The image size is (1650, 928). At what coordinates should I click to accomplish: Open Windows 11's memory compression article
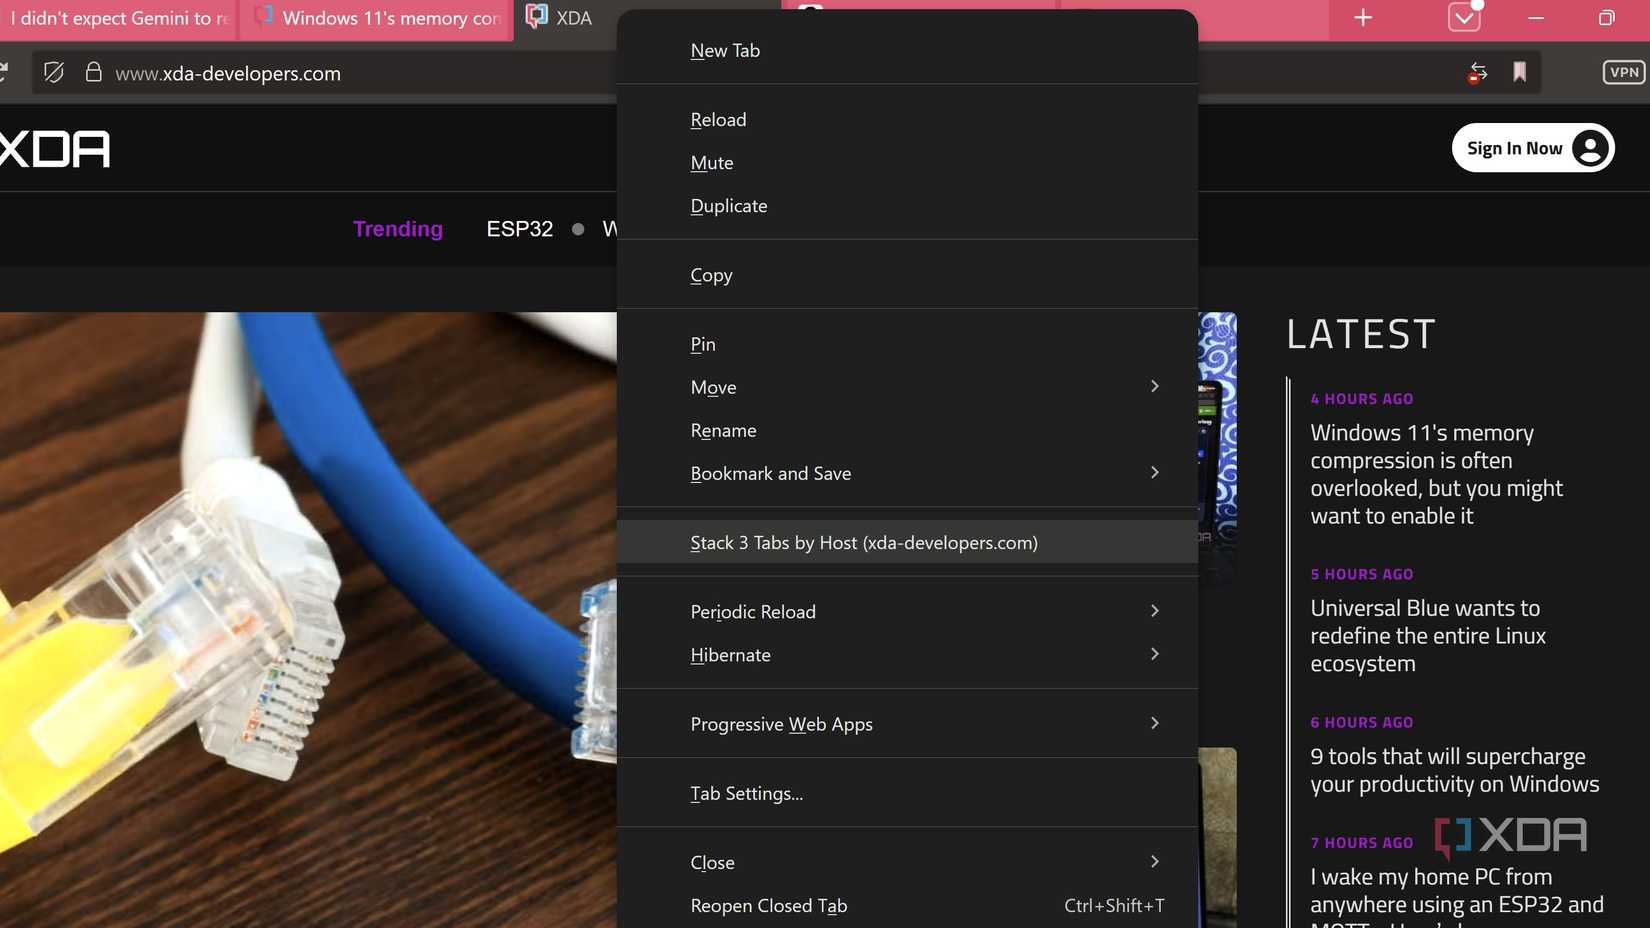tap(1436, 474)
